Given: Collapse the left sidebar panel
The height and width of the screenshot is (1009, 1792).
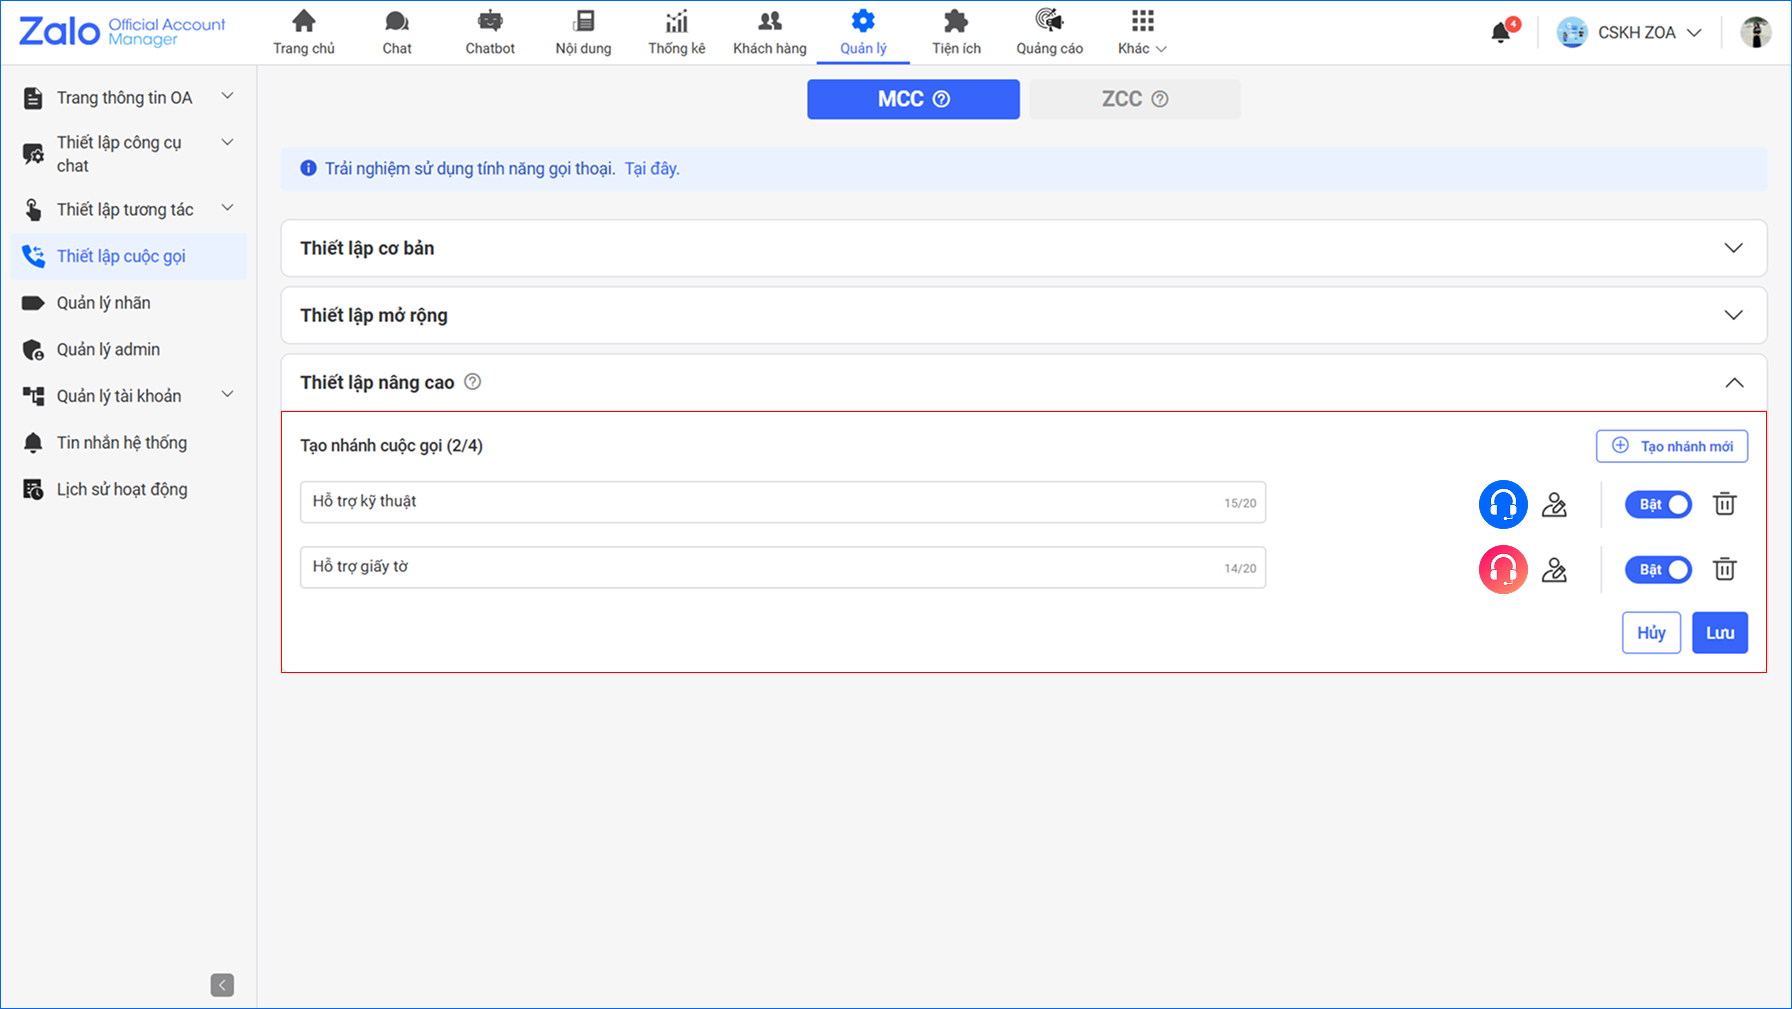Looking at the screenshot, I should point(222,985).
